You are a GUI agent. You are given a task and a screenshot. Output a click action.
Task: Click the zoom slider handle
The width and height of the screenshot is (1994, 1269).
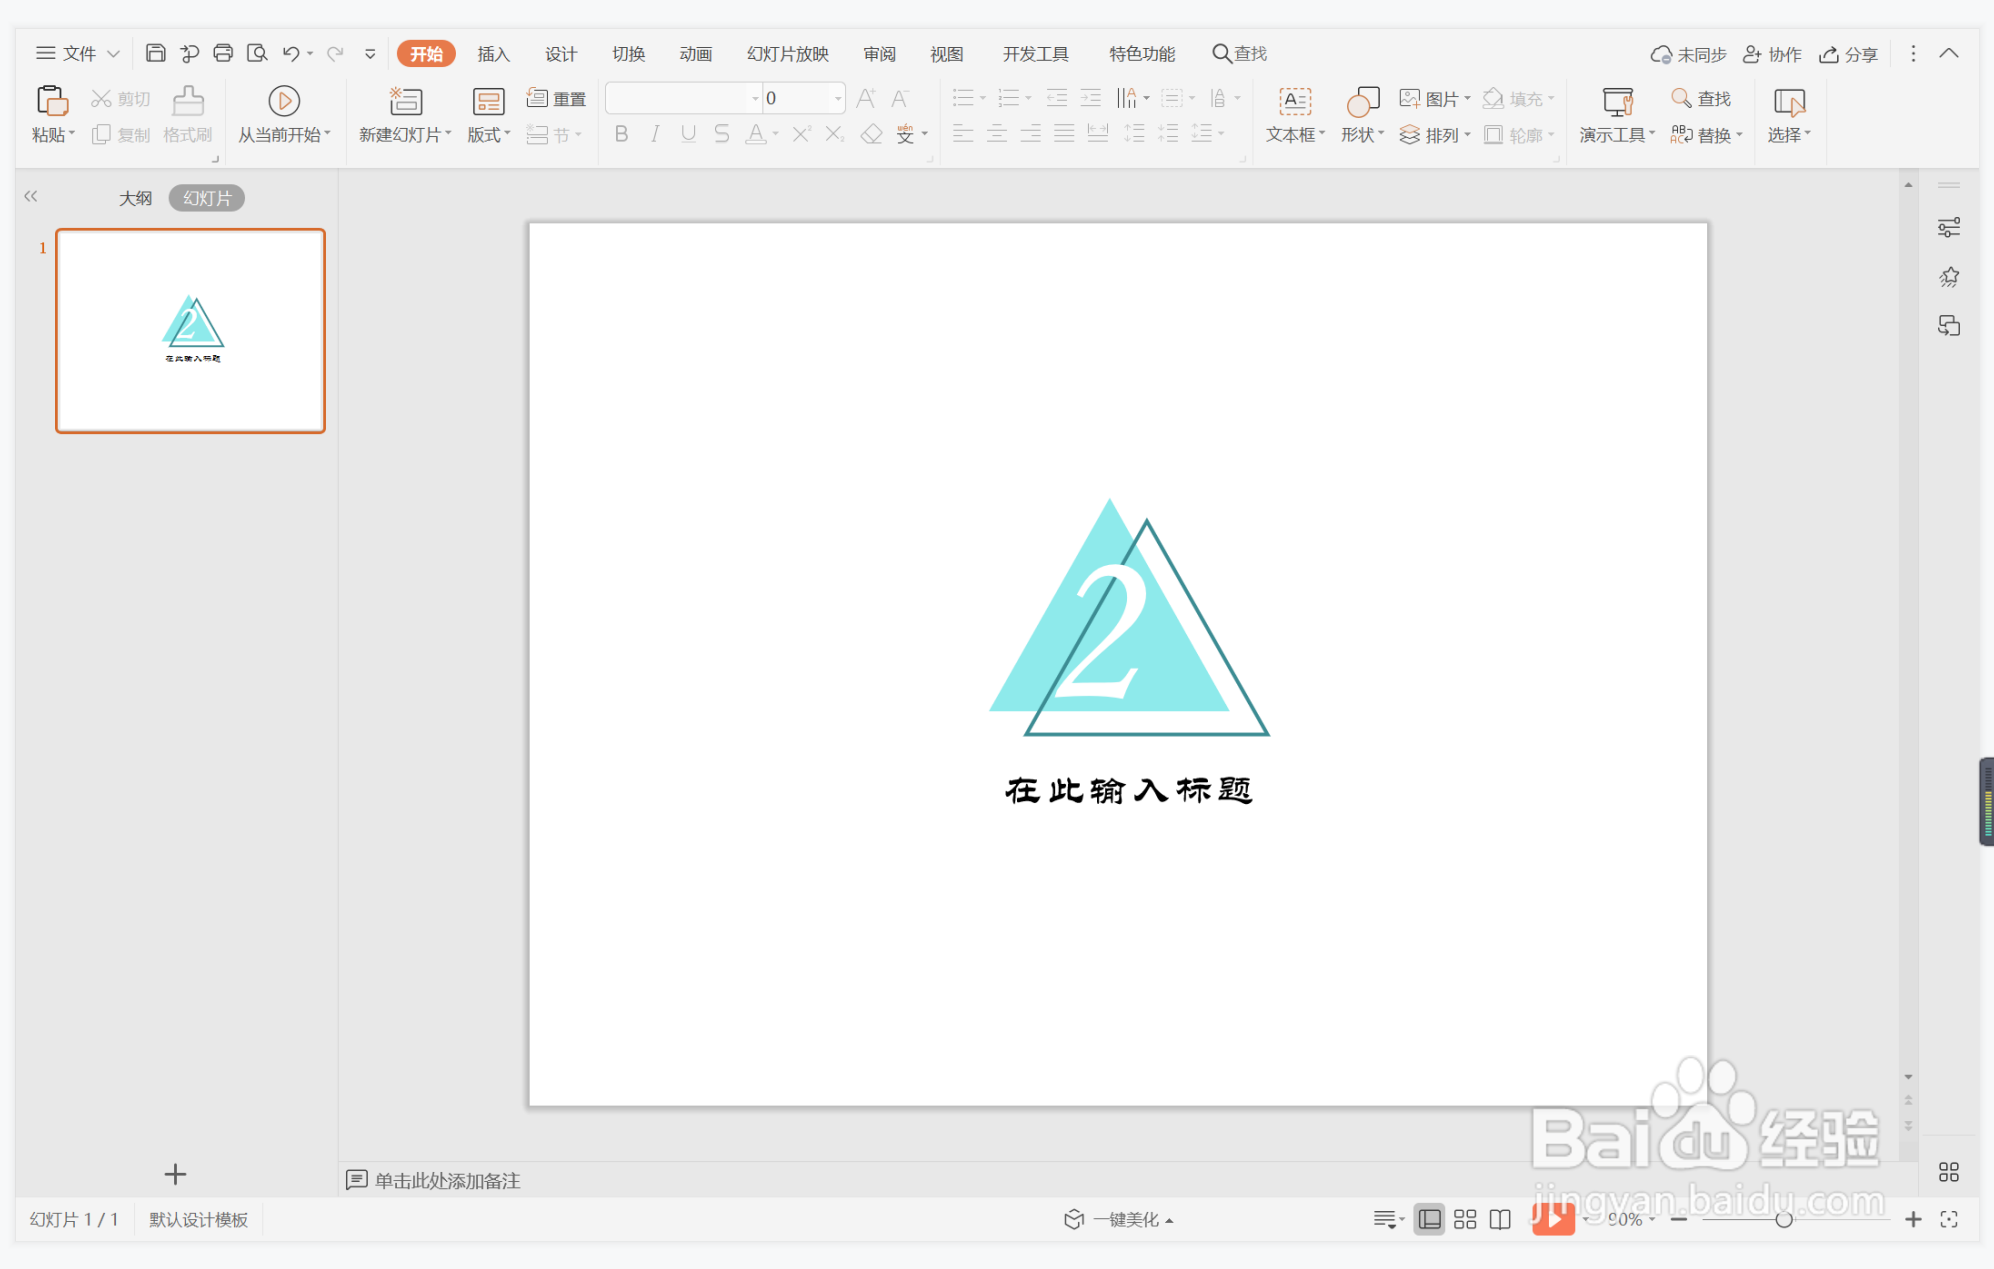pyautogui.click(x=1783, y=1219)
